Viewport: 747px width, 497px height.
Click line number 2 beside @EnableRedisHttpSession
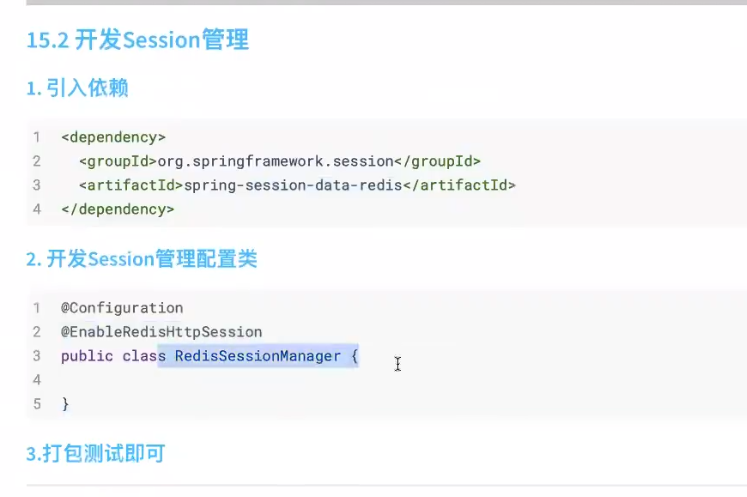37,332
